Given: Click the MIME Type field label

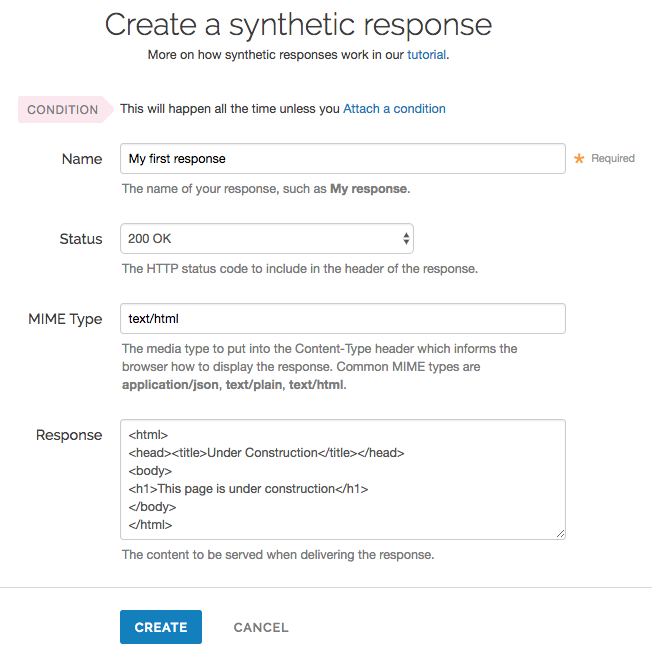Looking at the screenshot, I should [x=65, y=319].
